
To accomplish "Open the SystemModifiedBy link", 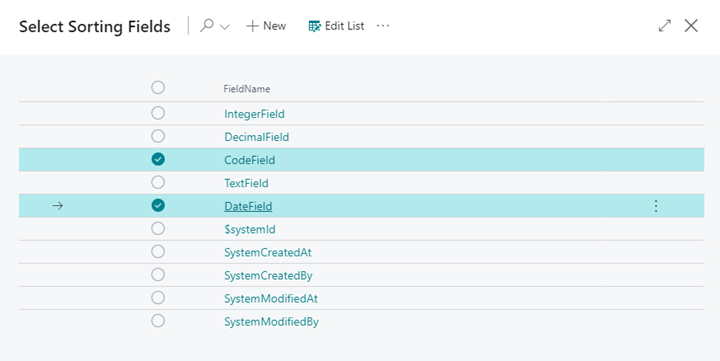I will 271,322.
